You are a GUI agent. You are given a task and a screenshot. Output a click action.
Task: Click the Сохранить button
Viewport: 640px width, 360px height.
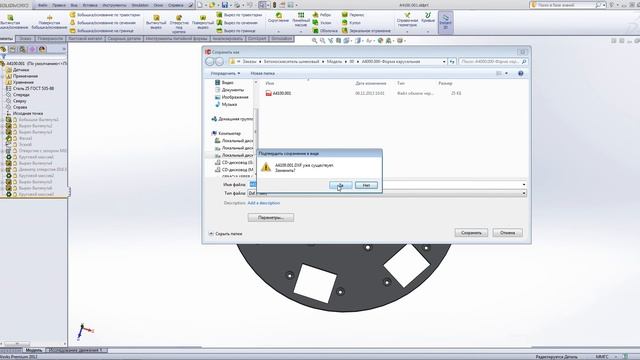[471, 233]
